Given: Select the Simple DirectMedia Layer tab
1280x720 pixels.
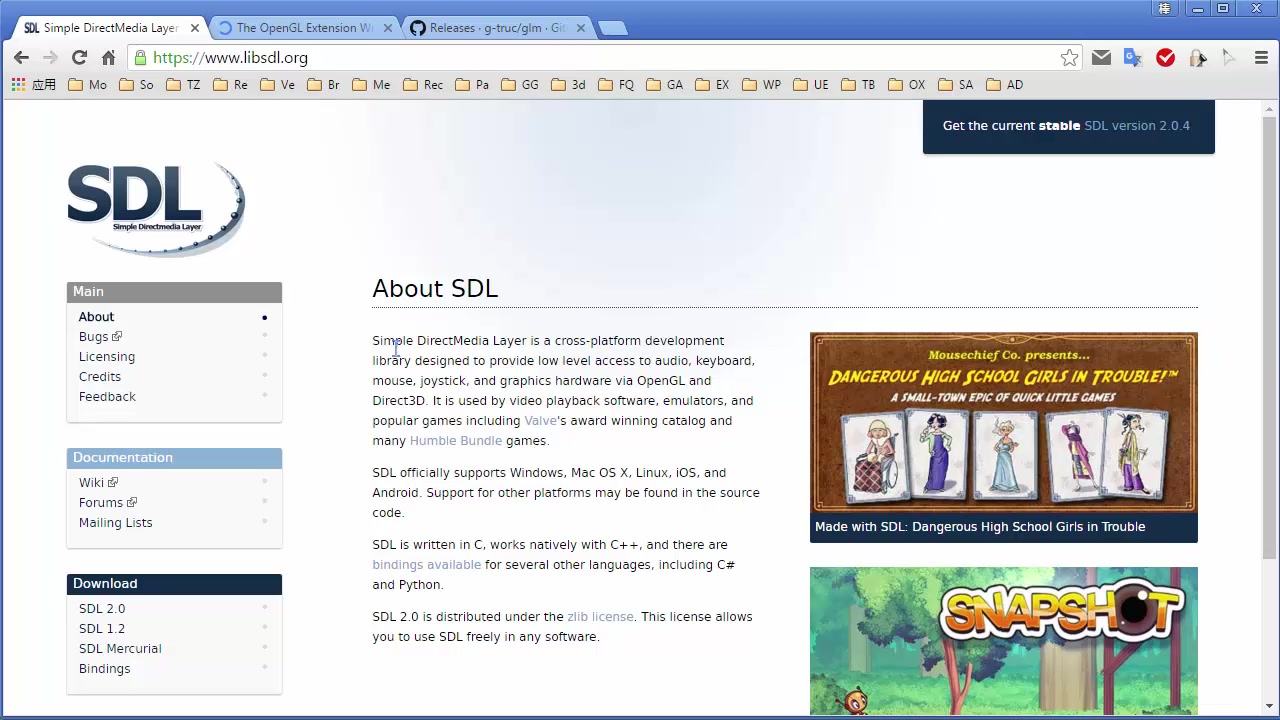Looking at the screenshot, I should (x=110, y=28).
